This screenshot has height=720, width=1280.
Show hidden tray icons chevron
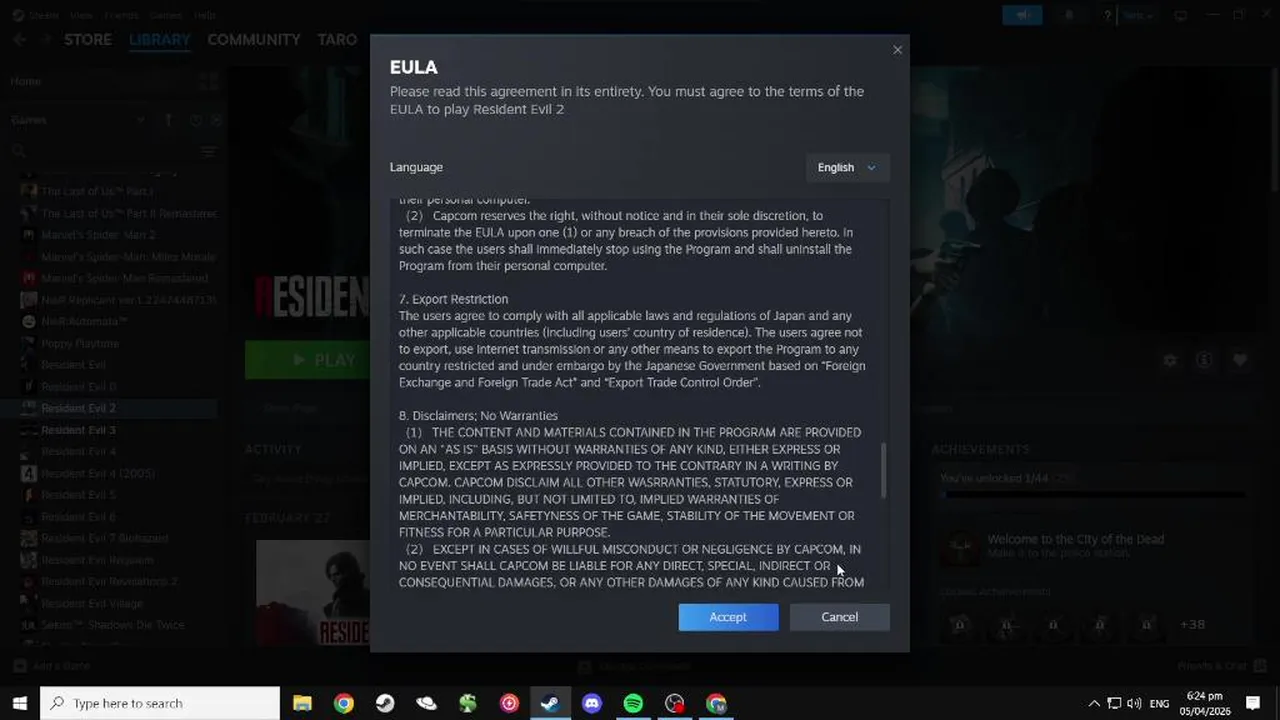pyautogui.click(x=1094, y=703)
